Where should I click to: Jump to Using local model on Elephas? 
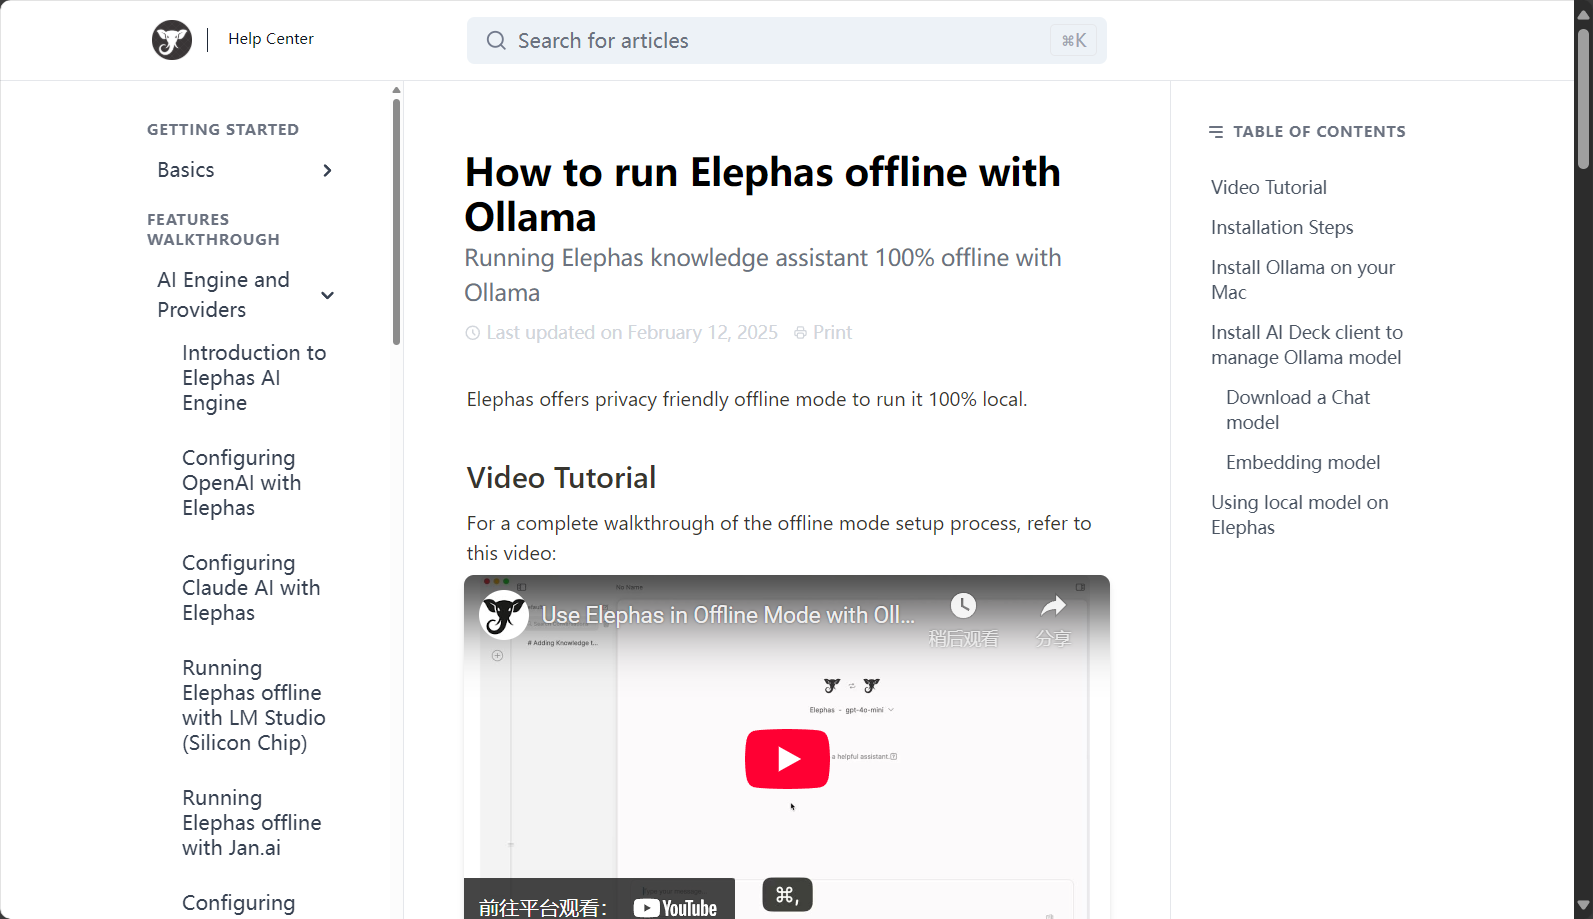1300,515
